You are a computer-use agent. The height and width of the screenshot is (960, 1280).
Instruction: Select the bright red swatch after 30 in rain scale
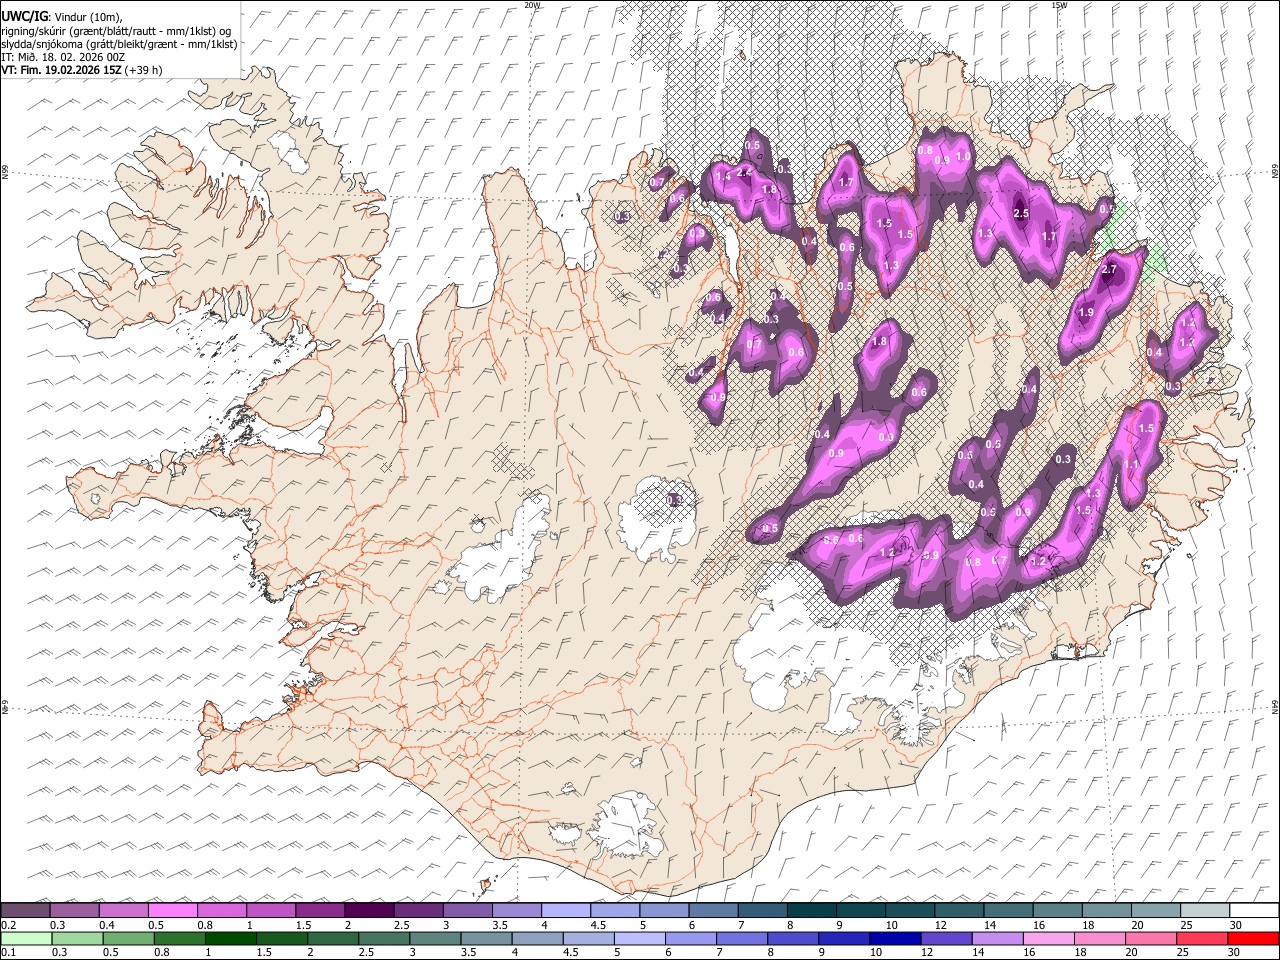(1252, 939)
